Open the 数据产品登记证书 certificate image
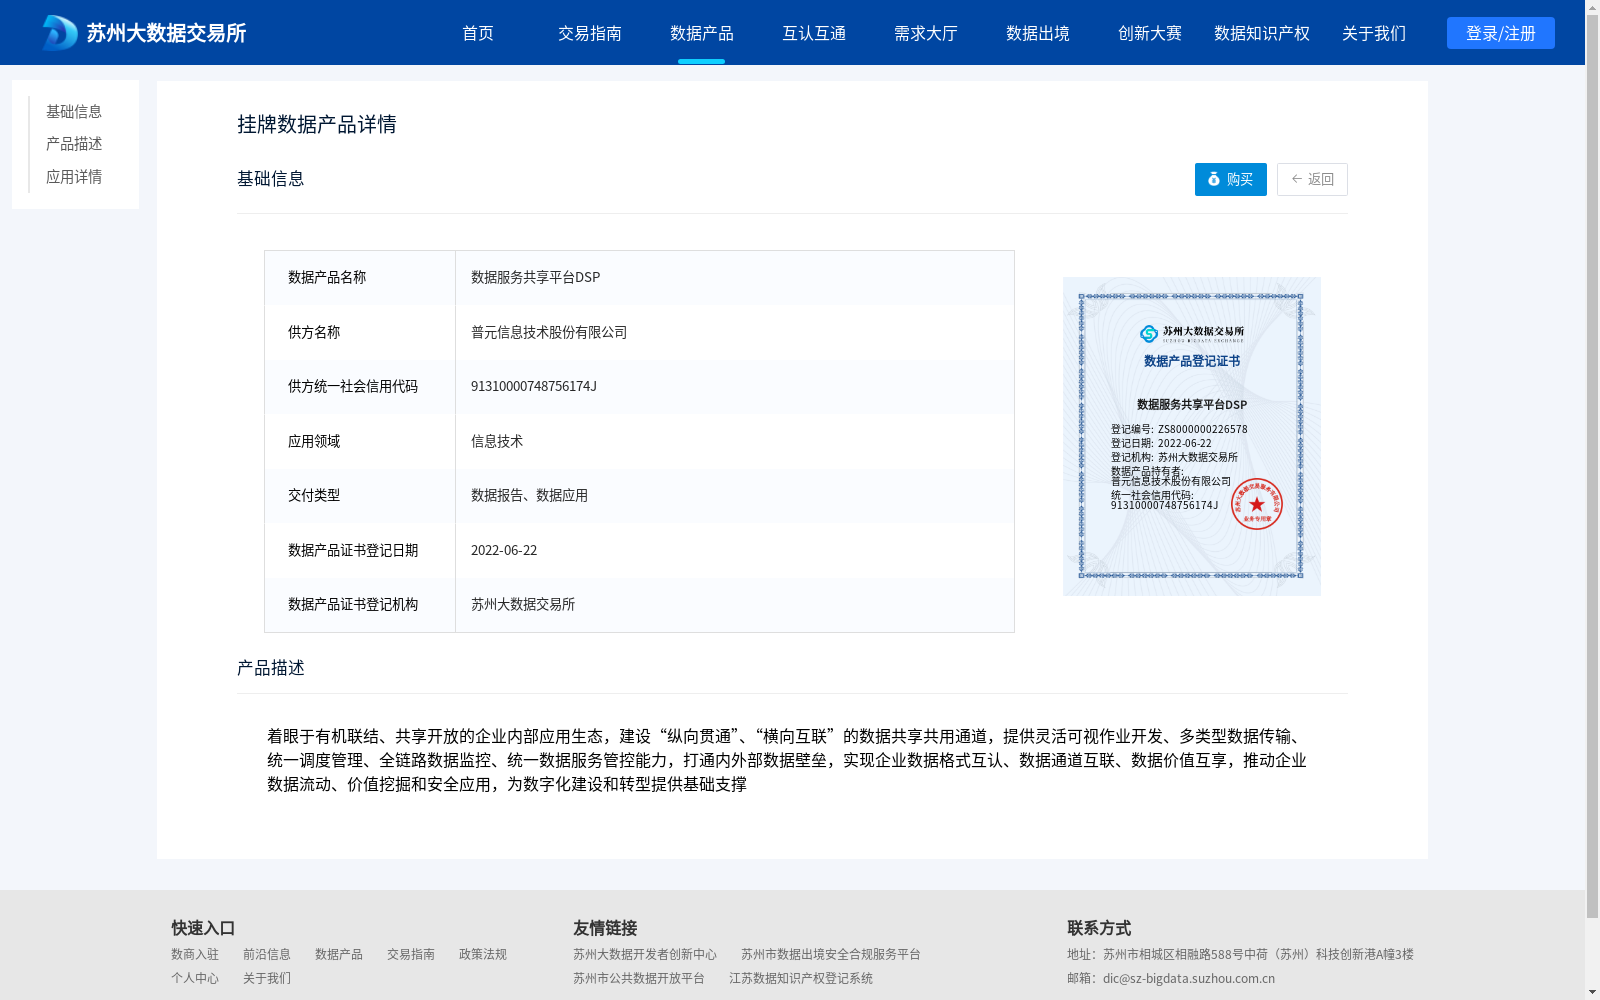Viewport: 1600px width, 1000px height. 1192,436
